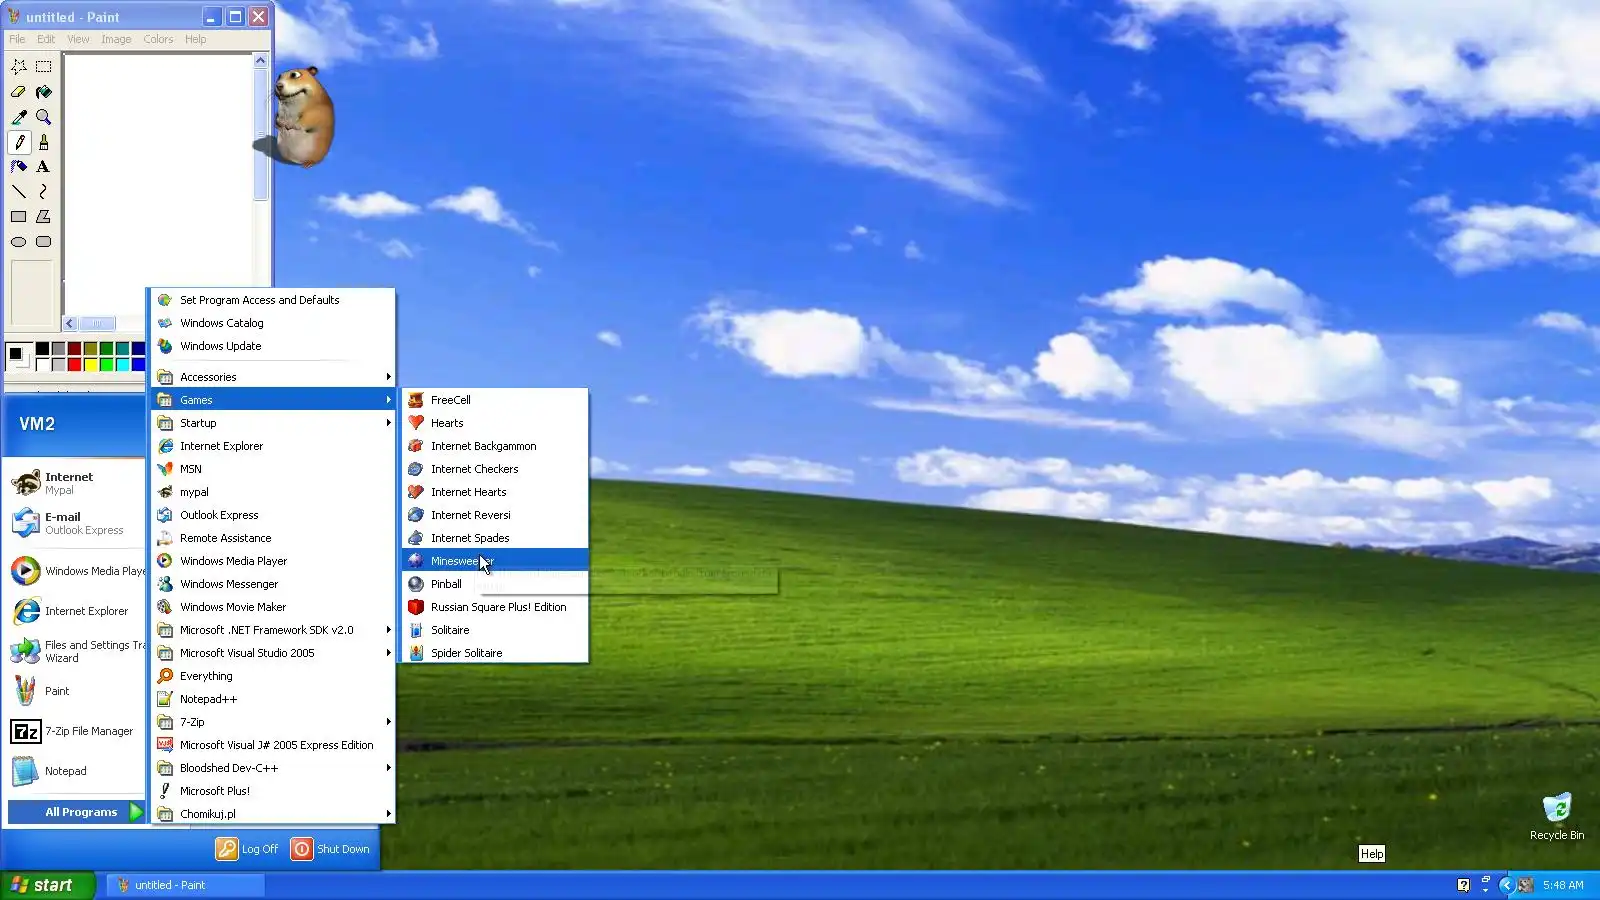Pick the red color in Paint palette
Viewport: 1600px width, 900px height.
click(x=74, y=365)
